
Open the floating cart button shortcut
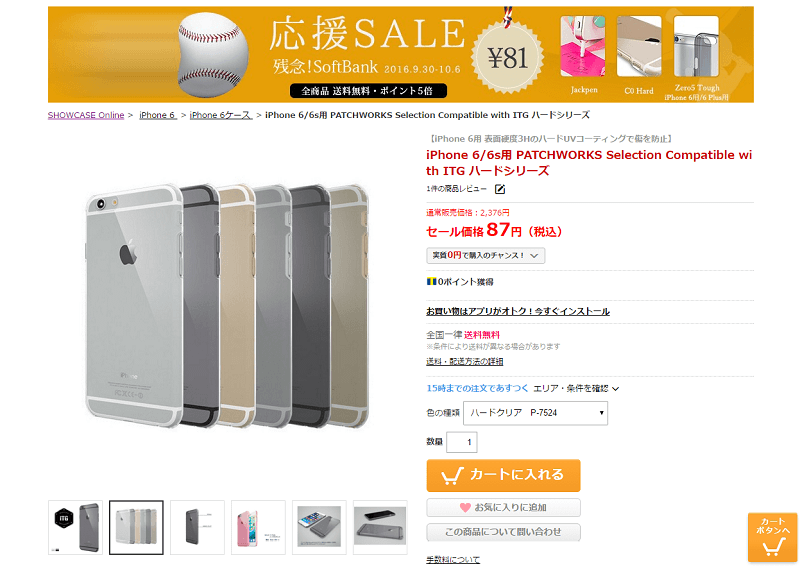[x=772, y=537]
